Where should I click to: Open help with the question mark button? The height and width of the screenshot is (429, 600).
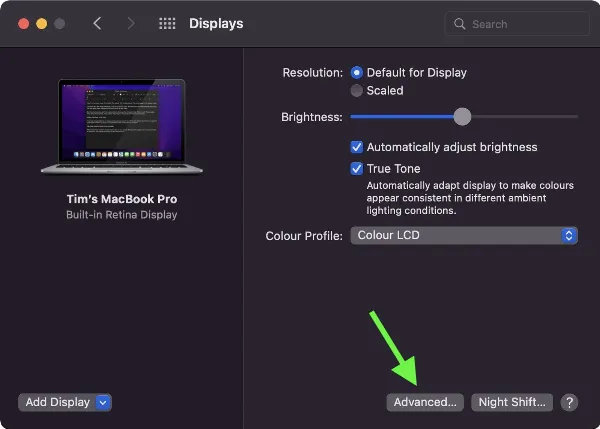tap(569, 402)
